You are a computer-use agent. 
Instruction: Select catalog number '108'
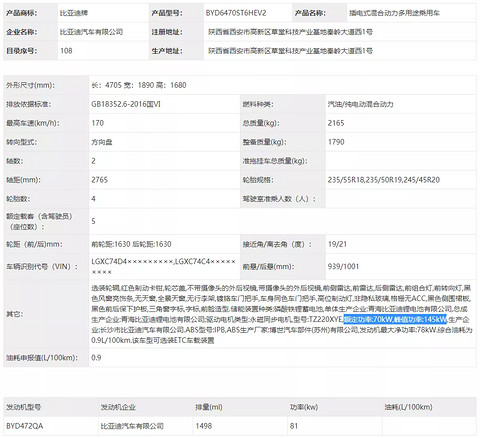66,51
